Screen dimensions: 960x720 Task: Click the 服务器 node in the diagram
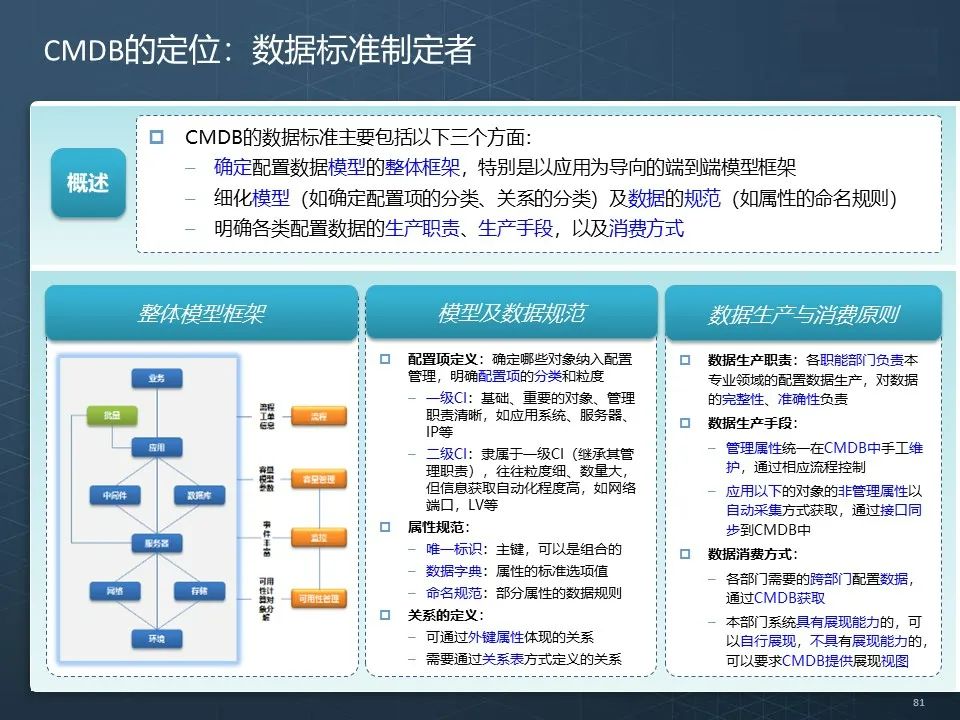(x=157, y=543)
